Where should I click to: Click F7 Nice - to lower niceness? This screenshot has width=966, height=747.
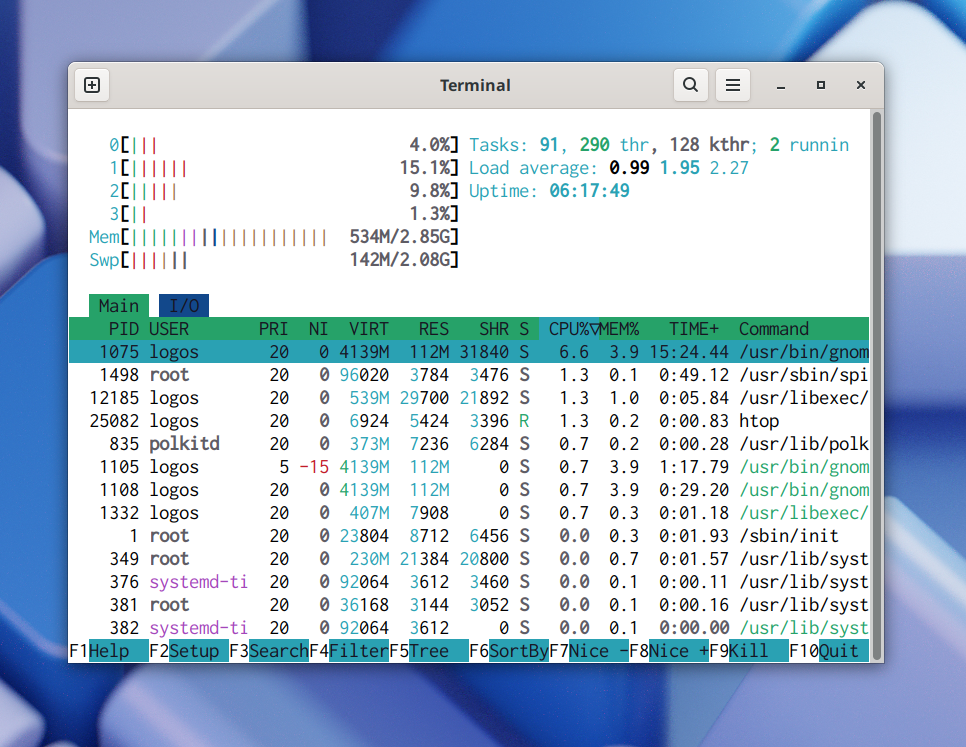[x=589, y=651]
